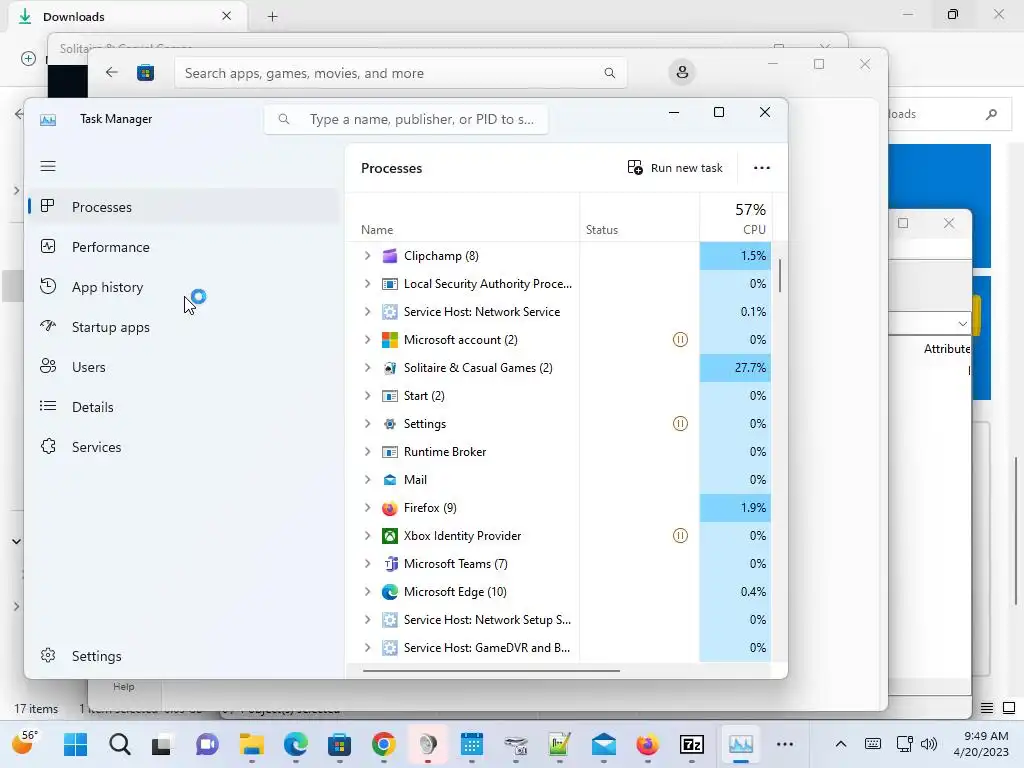Expand the Start (2) process group
The width and height of the screenshot is (1024, 768).
click(x=367, y=396)
